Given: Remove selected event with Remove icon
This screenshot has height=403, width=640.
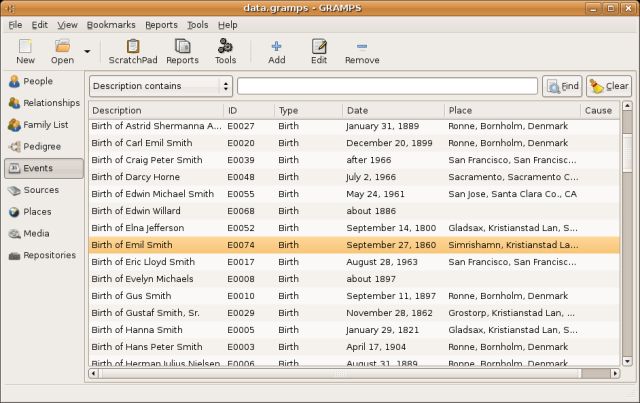Looking at the screenshot, I should pos(361,51).
